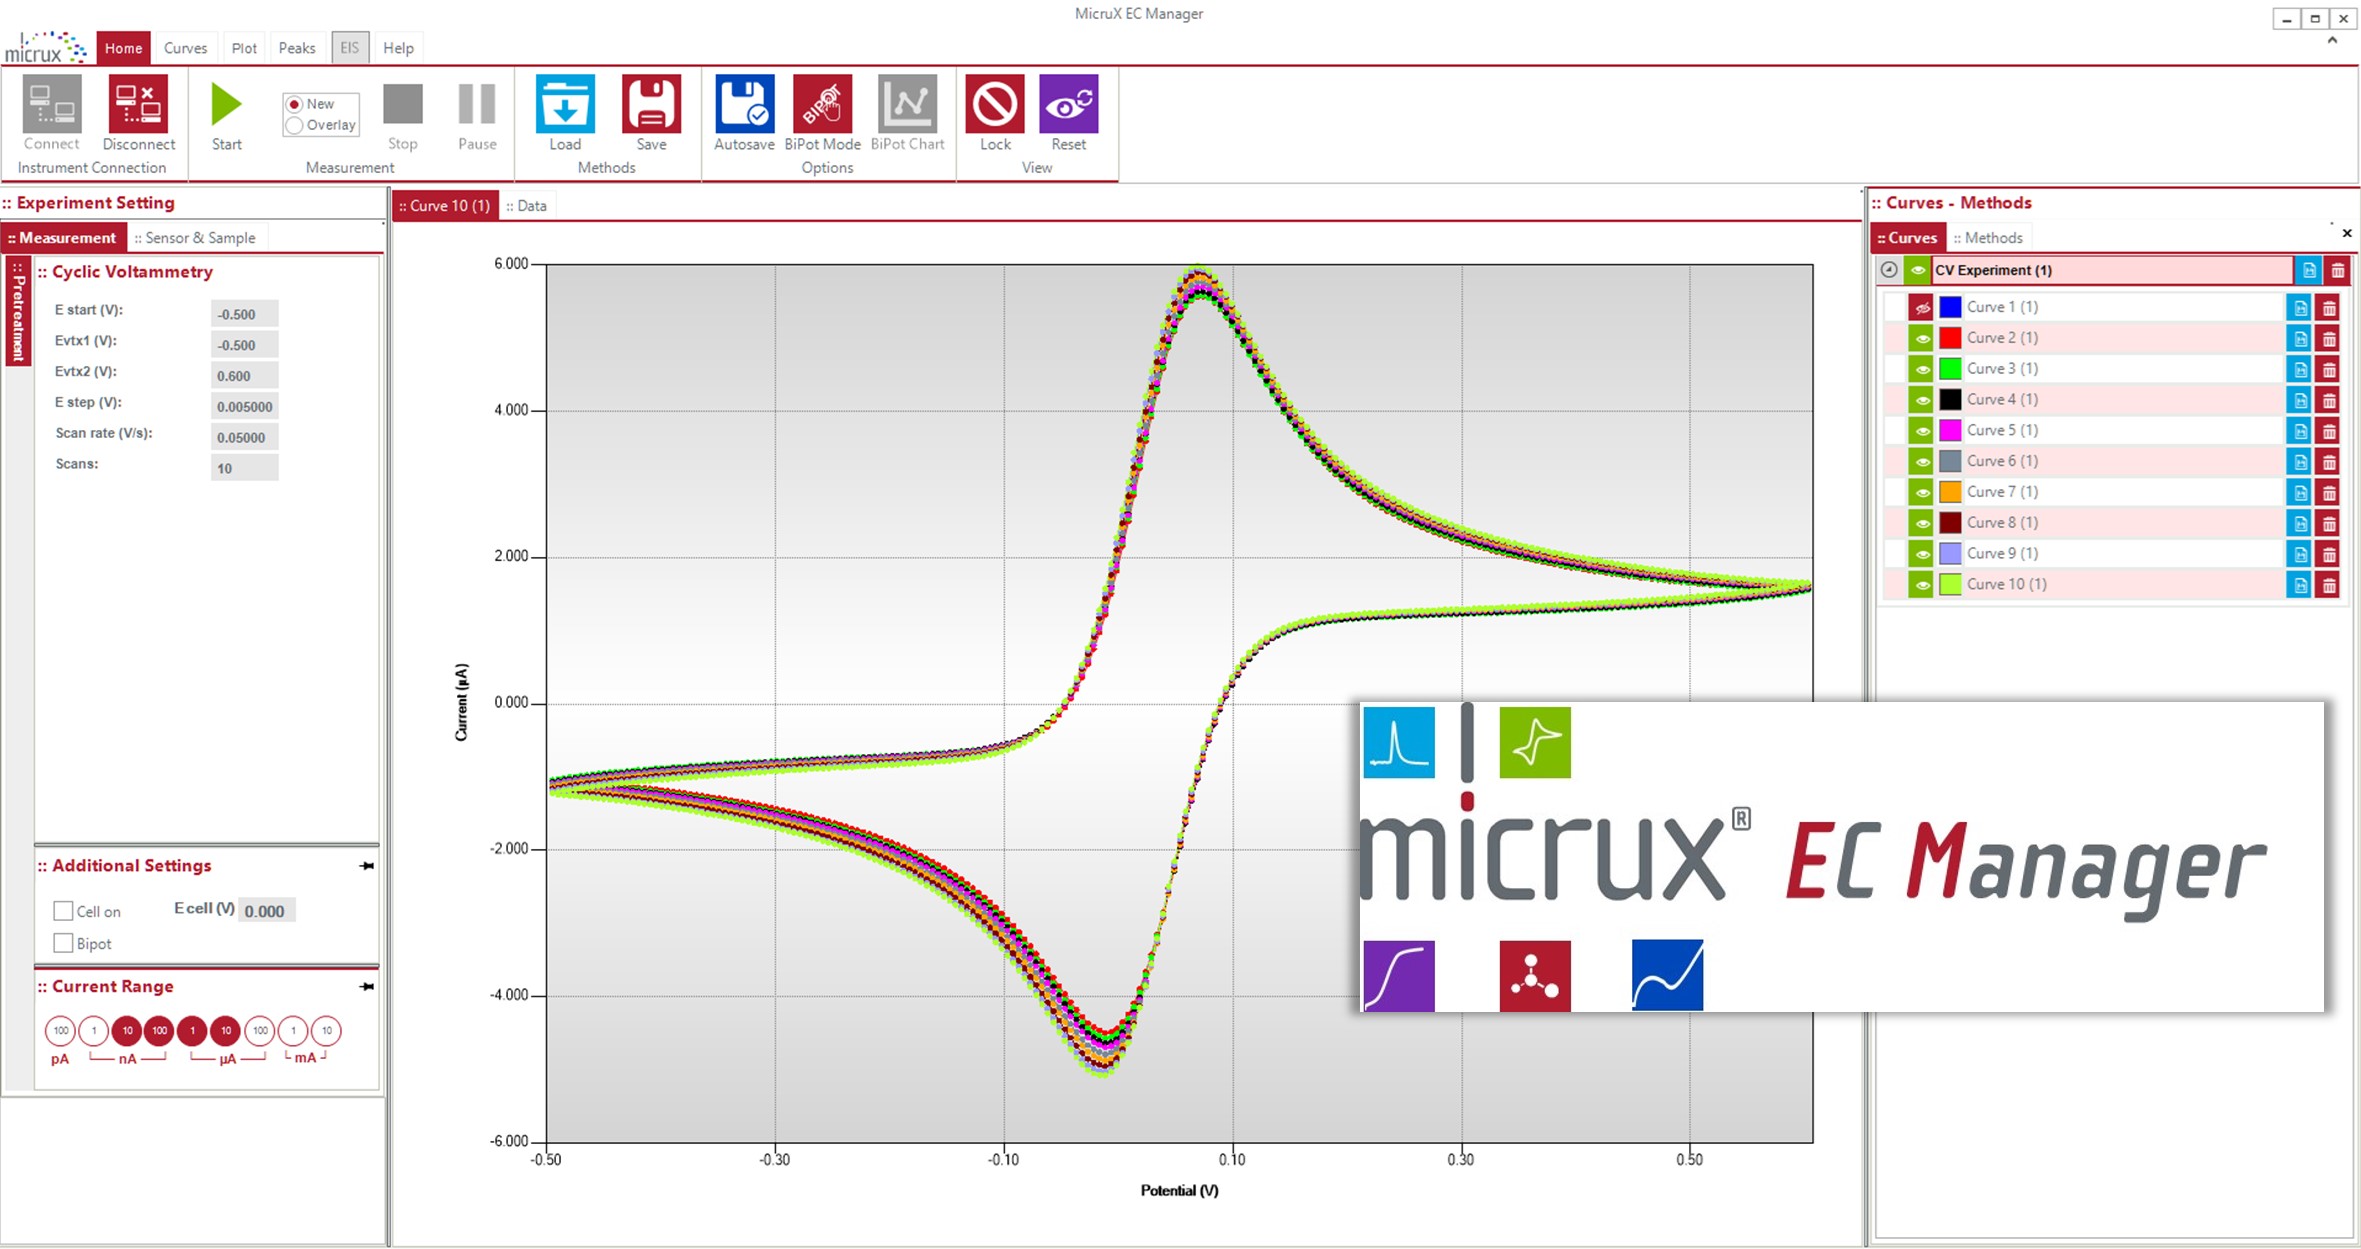The image size is (2361, 1249).
Task: Click the magenta Curve 5 color swatch
Action: click(1950, 431)
